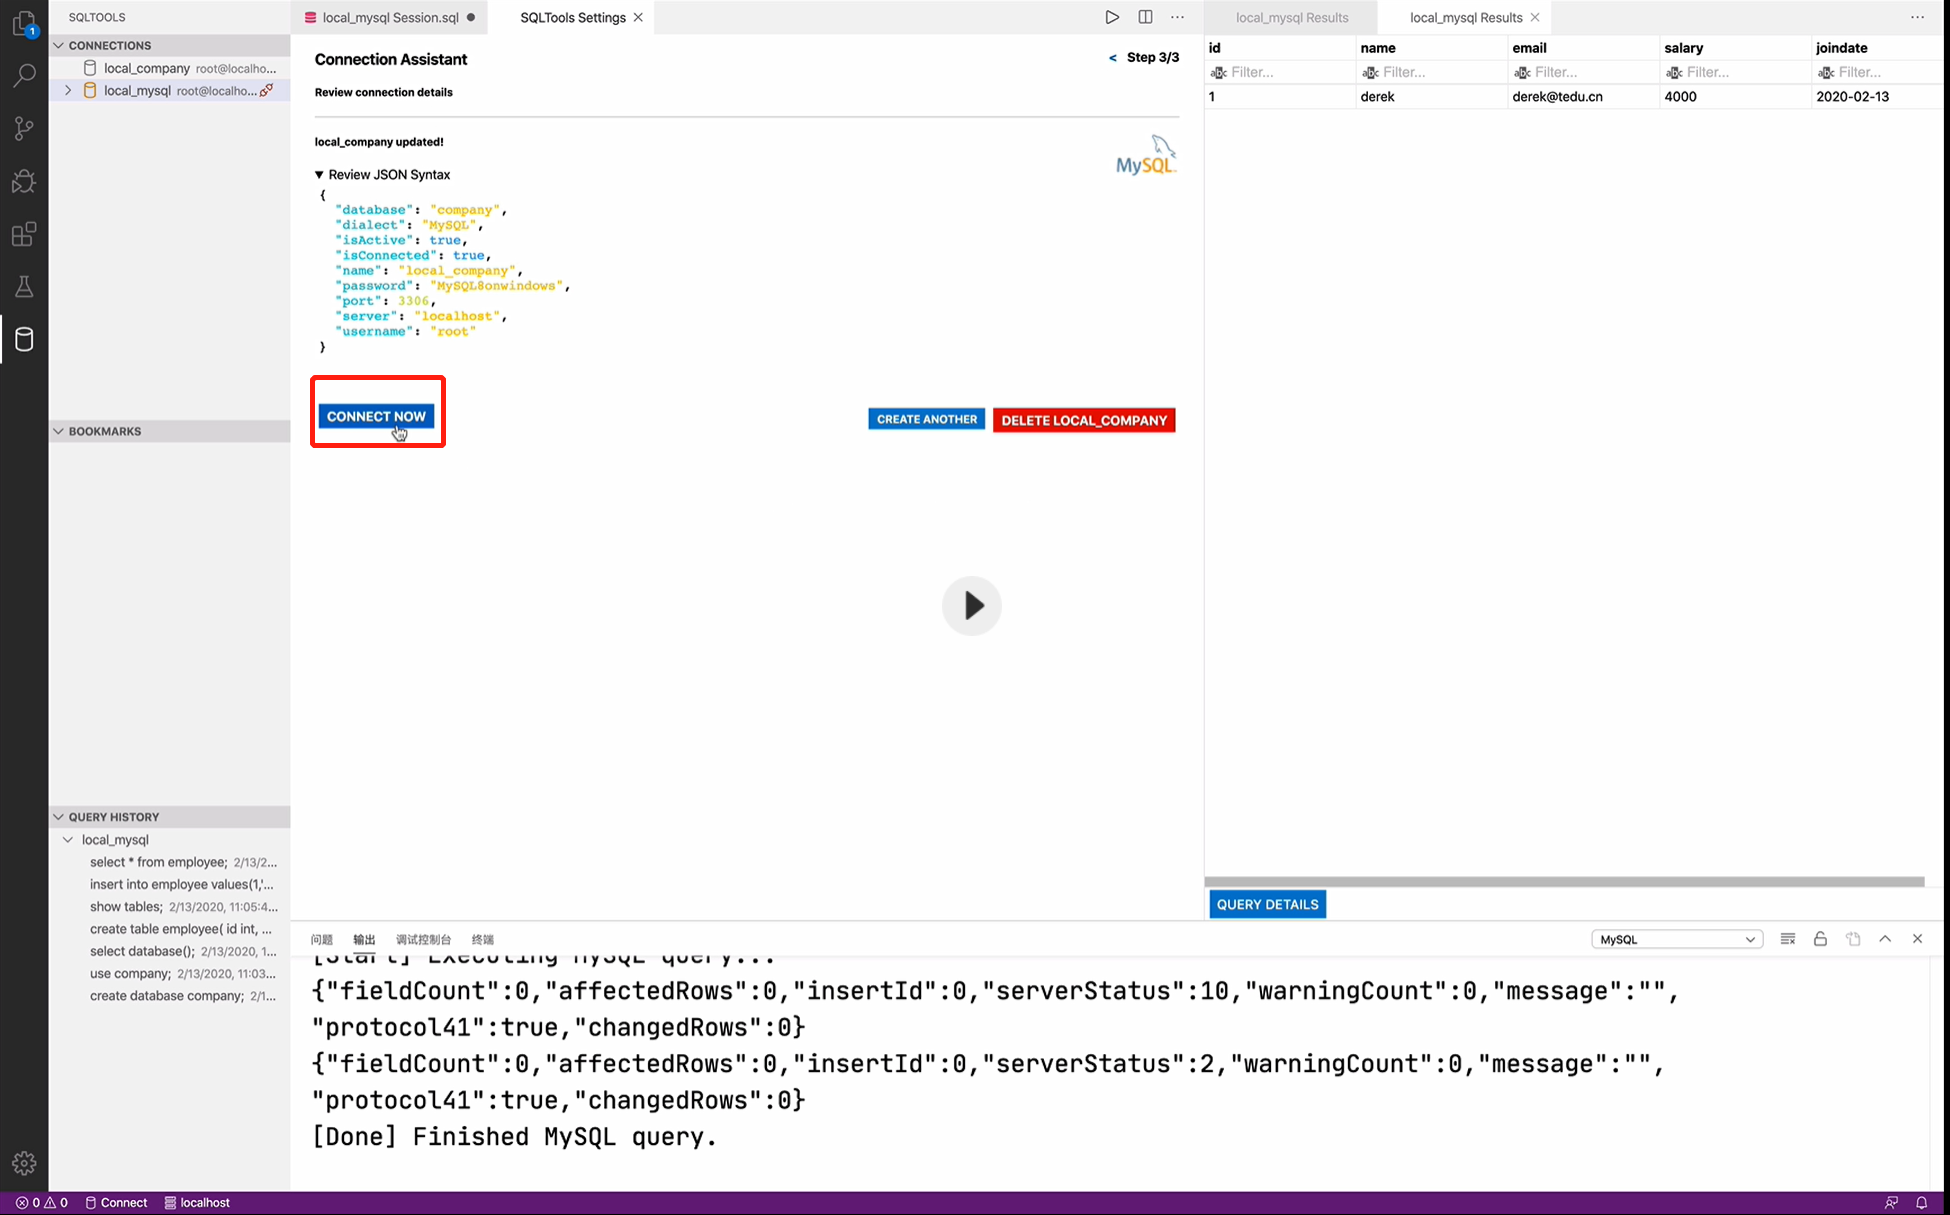The height and width of the screenshot is (1215, 1950).
Task: Click the CONNECT NOW button
Action: click(x=375, y=414)
